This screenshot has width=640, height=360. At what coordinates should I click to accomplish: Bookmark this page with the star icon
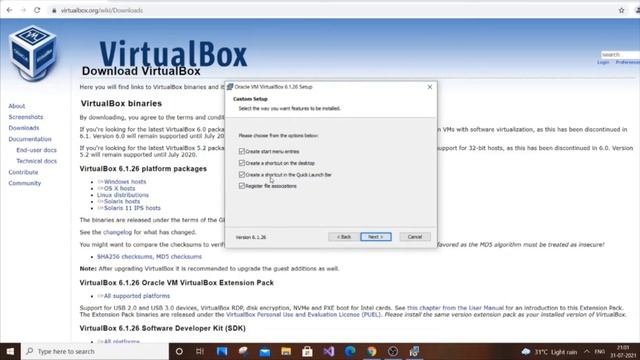(621, 10)
